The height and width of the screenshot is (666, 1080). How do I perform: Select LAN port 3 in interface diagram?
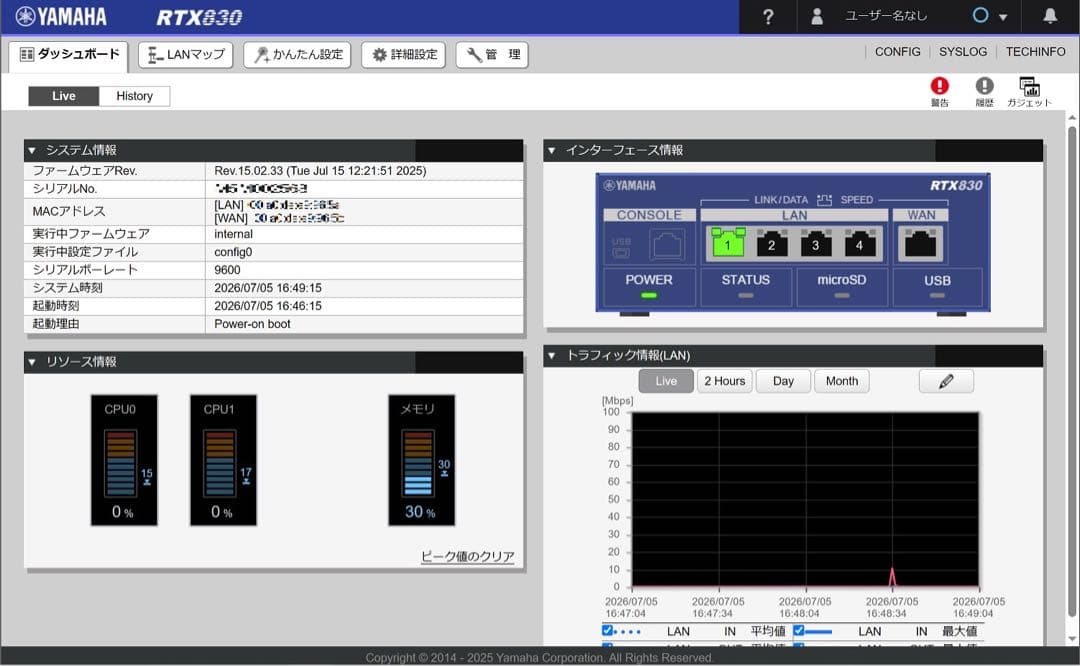click(x=816, y=242)
